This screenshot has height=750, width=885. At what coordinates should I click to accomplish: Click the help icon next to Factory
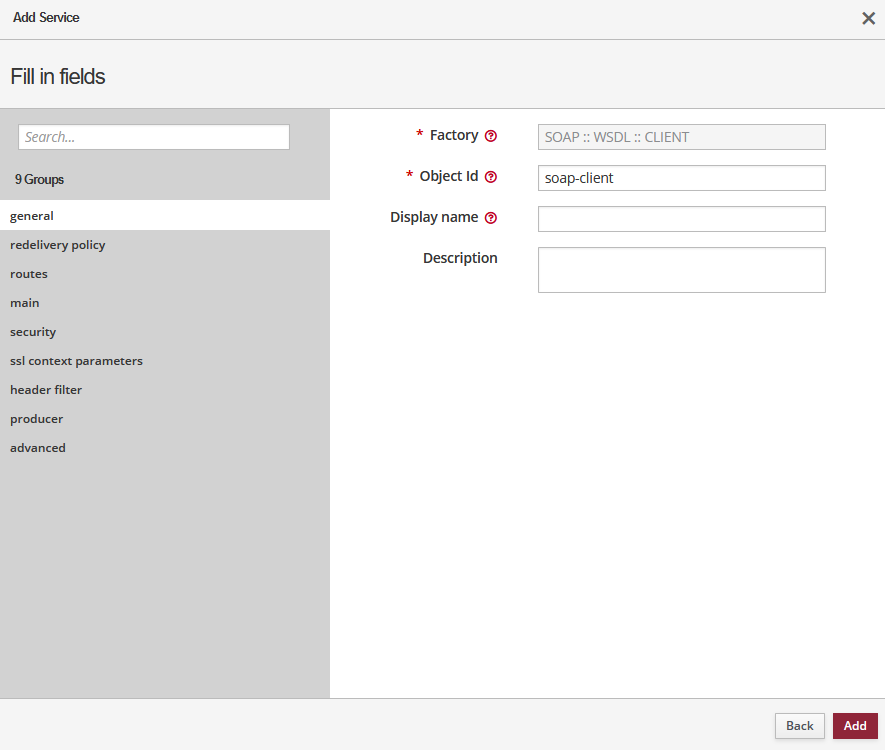(x=491, y=136)
